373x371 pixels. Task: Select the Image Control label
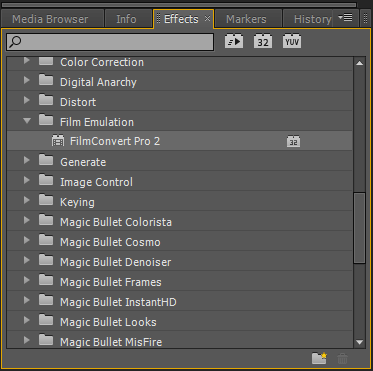click(96, 182)
